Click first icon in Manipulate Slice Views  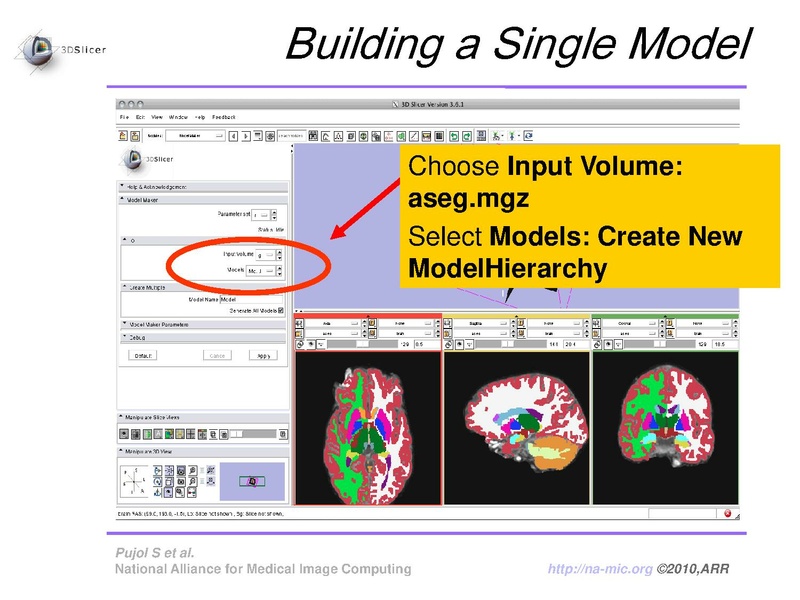pos(124,434)
